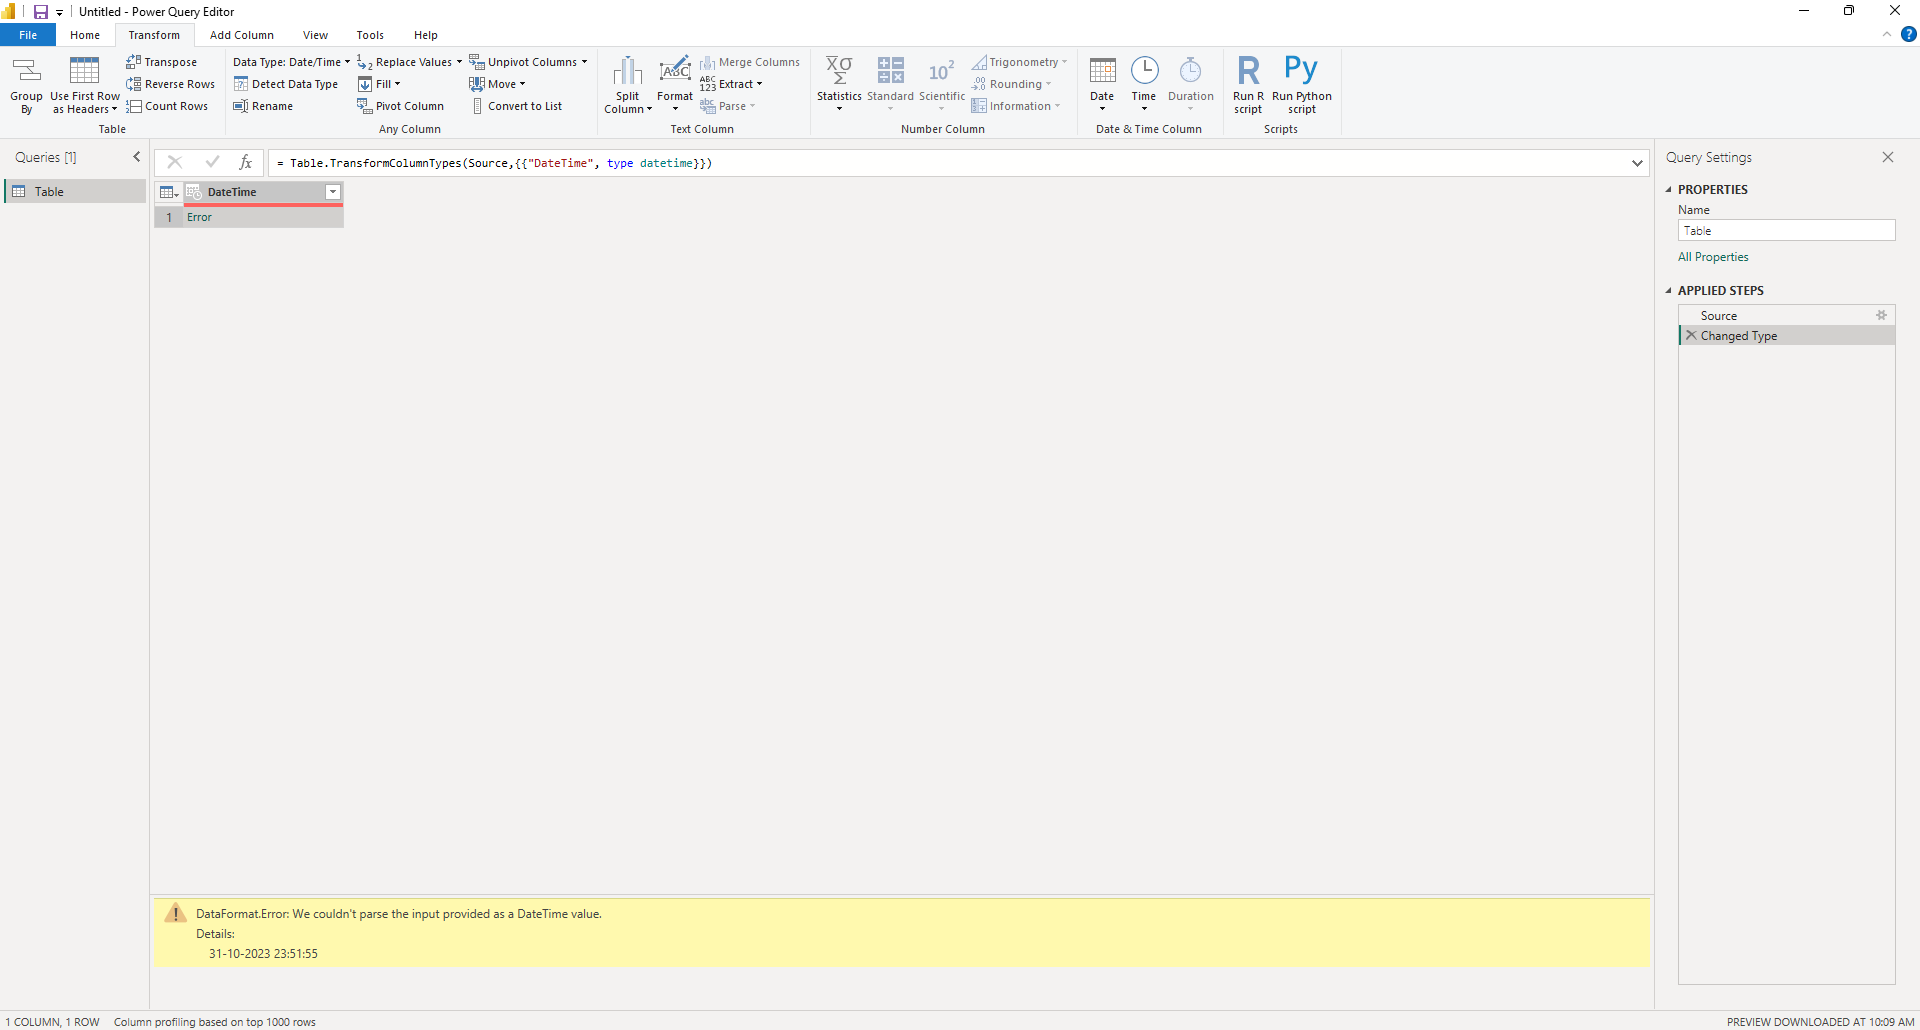Click Convert to List

coord(516,106)
